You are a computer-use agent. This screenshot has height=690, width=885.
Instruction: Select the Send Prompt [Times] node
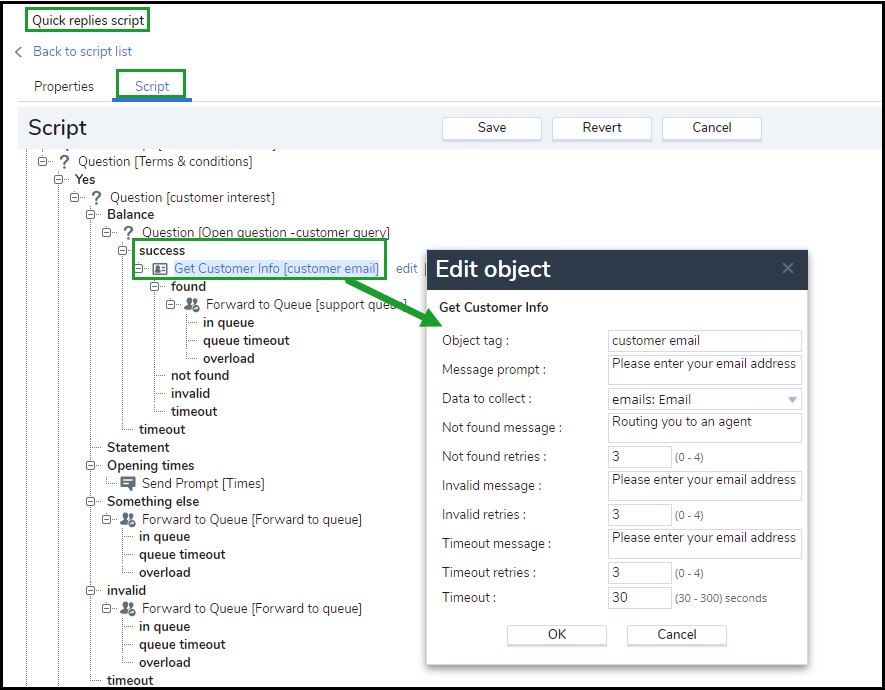point(203,484)
